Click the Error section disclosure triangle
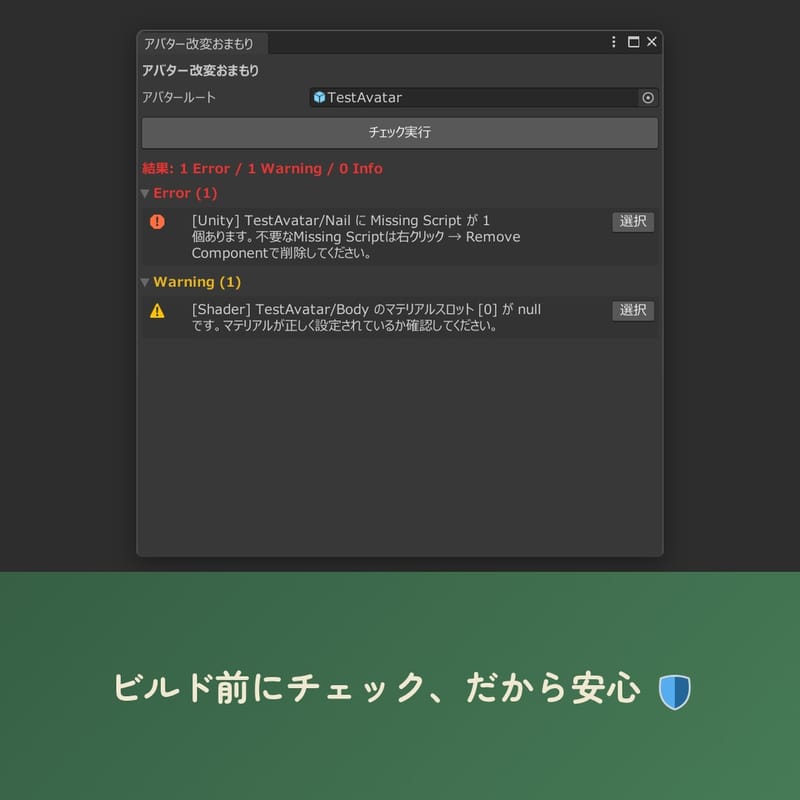The width and height of the screenshot is (800, 800). click(x=146, y=193)
